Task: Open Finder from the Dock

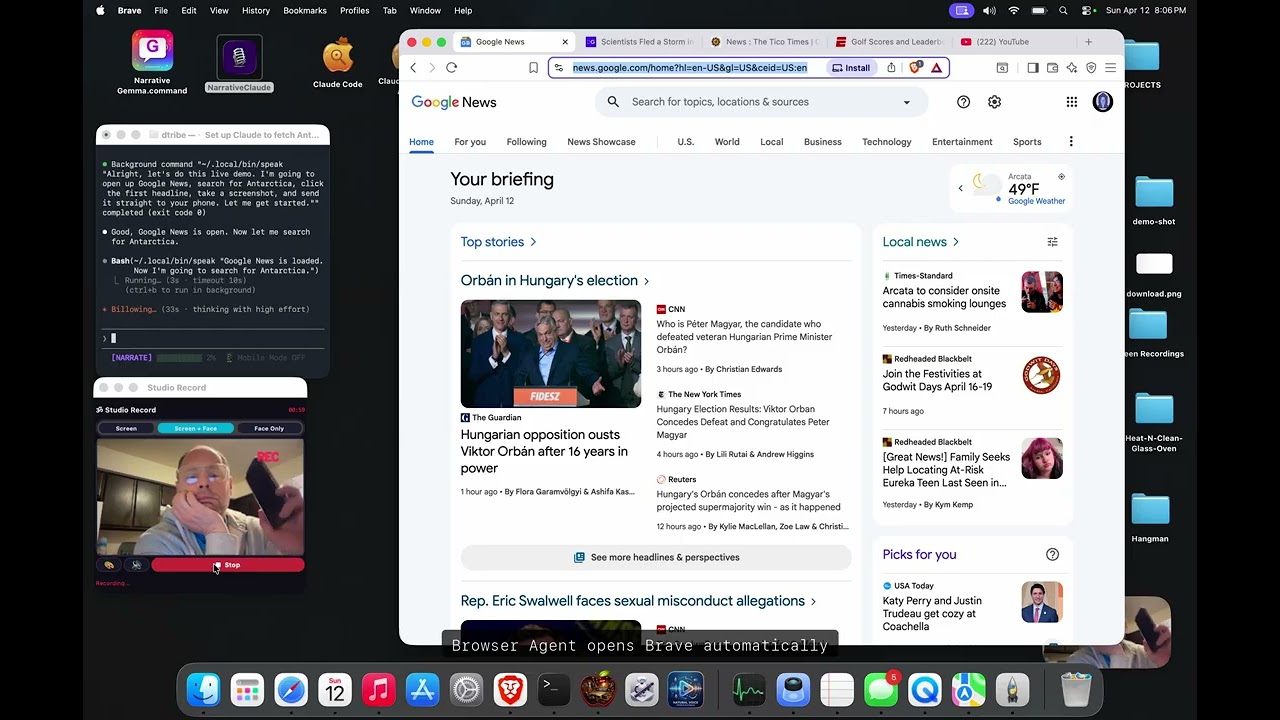Action: click(x=203, y=690)
